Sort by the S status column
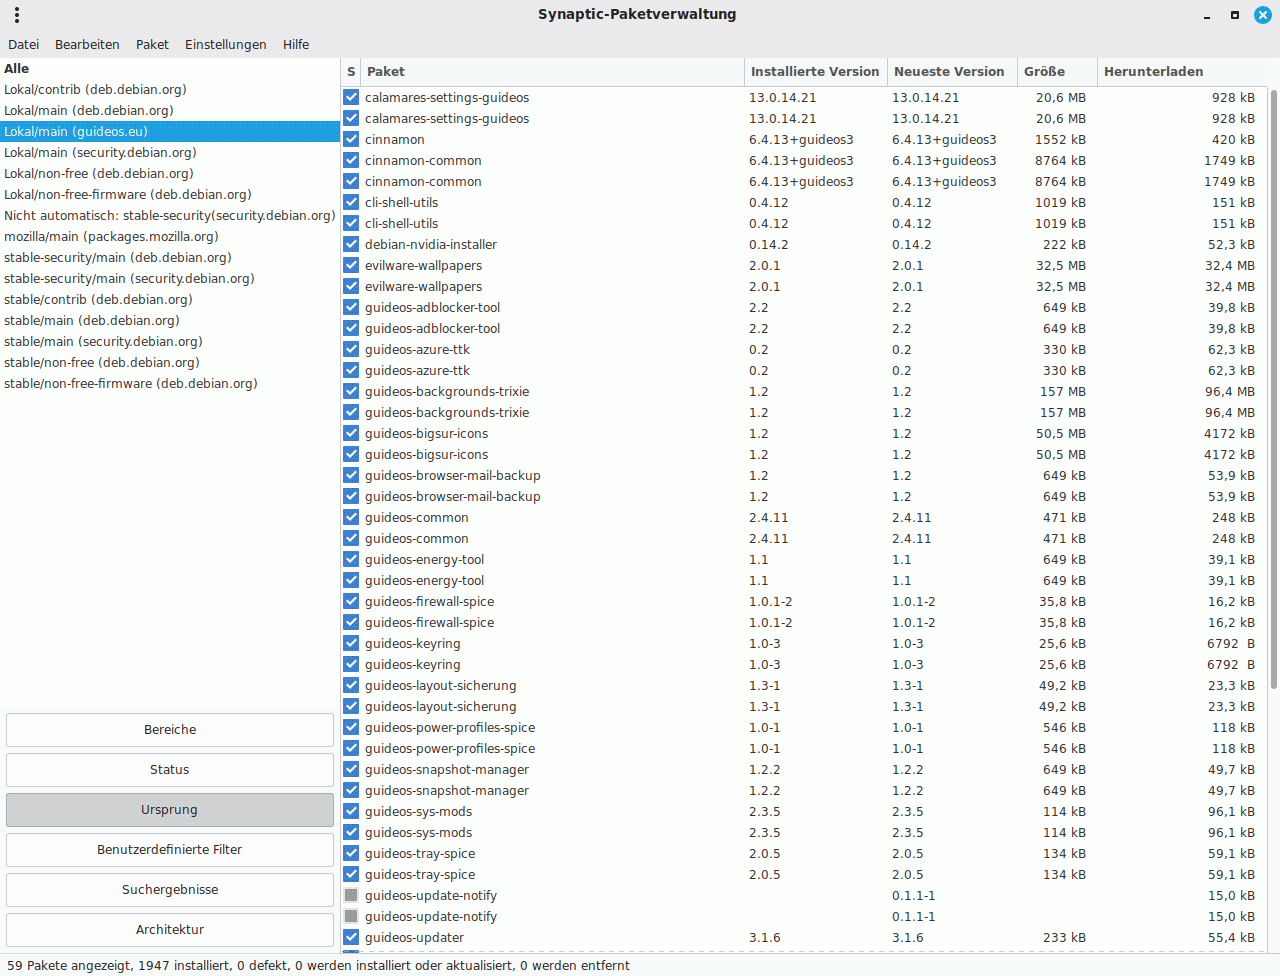Viewport: 1280px width, 976px height. [x=351, y=72]
